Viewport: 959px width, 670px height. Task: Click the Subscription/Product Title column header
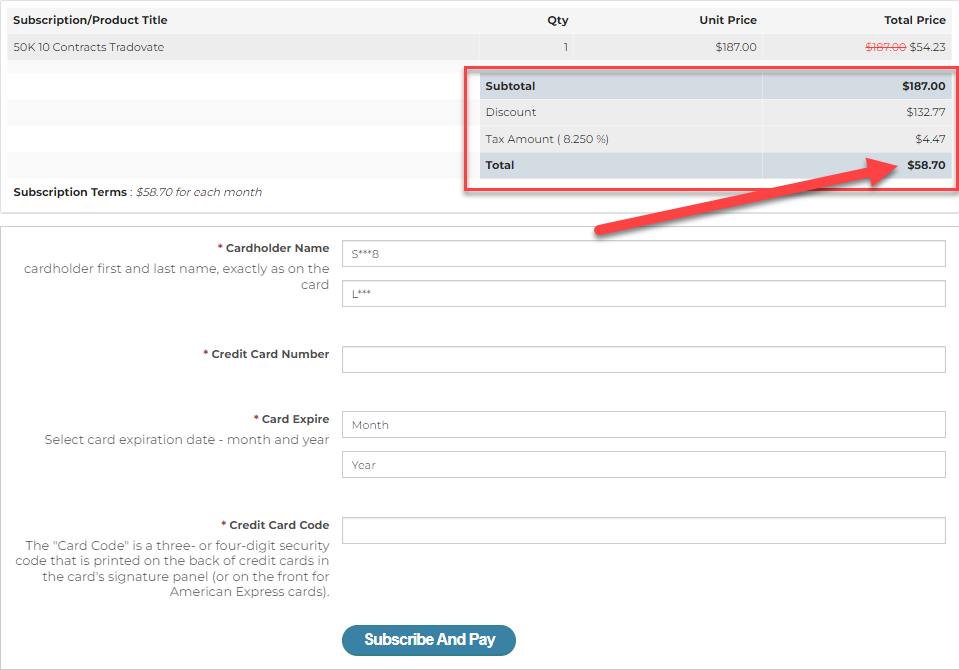pyautogui.click(x=90, y=20)
